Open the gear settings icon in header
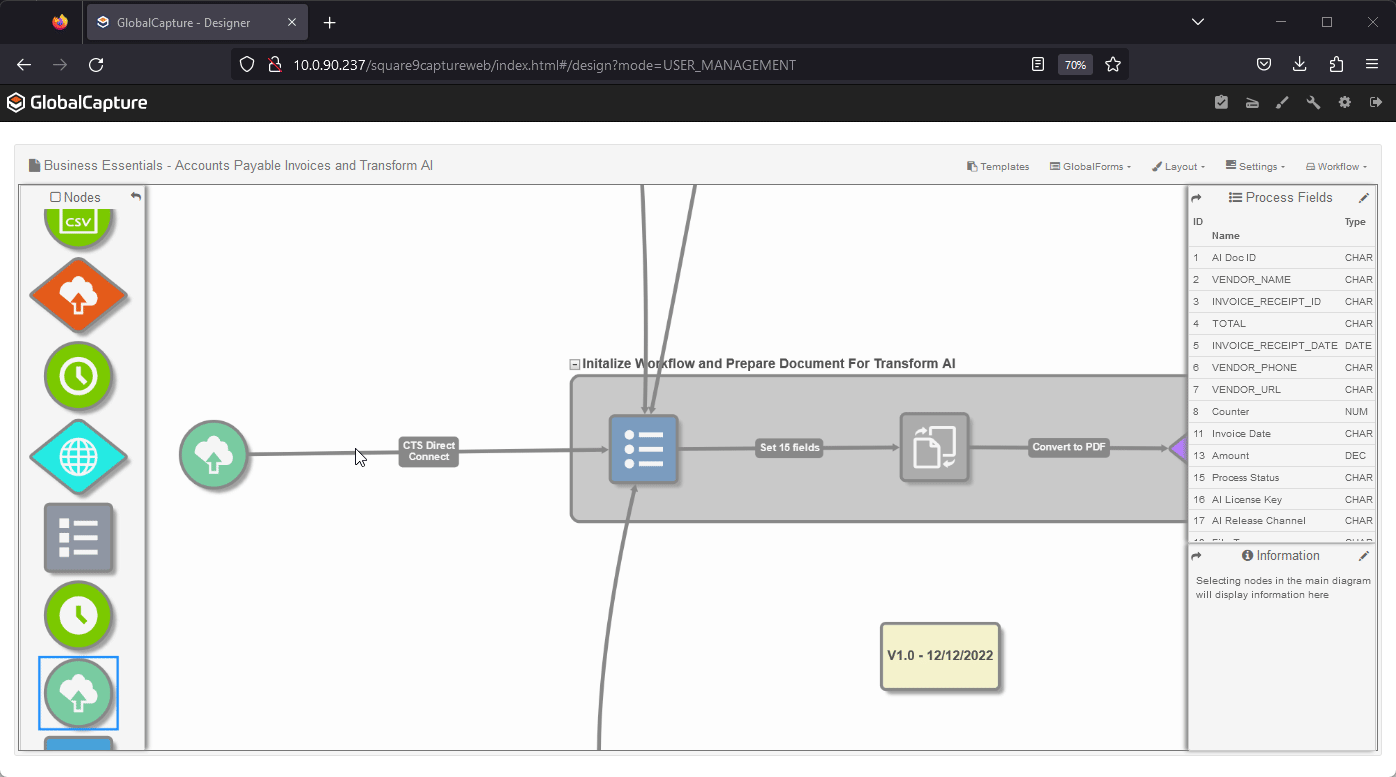1396x777 pixels. coord(1344,102)
